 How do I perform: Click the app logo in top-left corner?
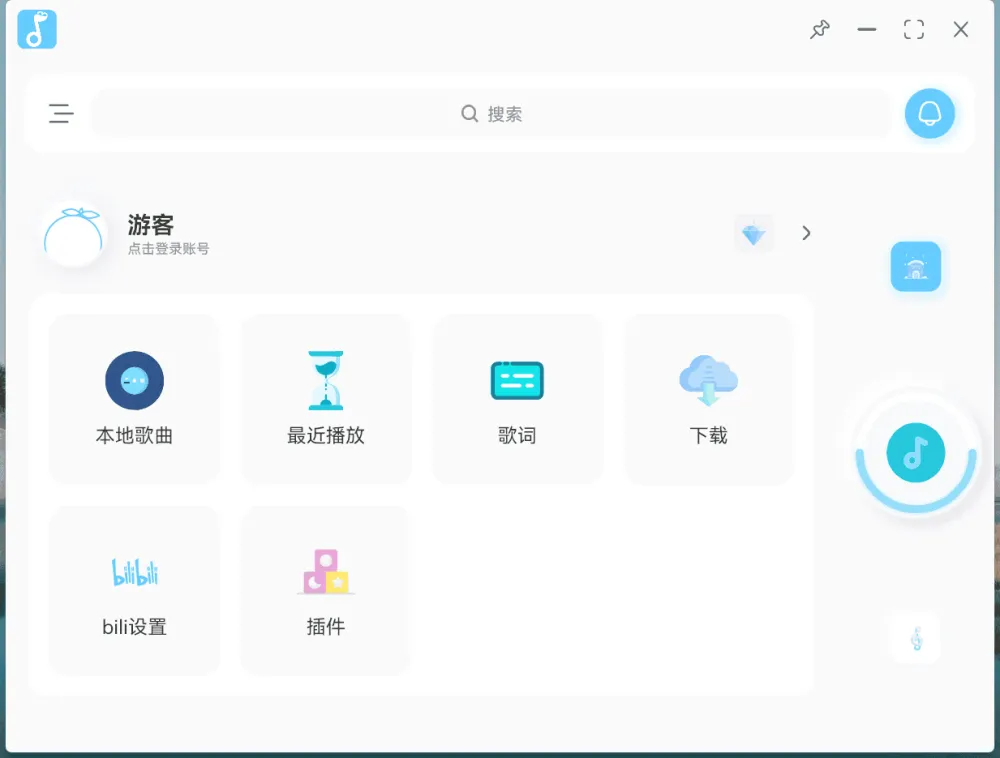pos(36,29)
